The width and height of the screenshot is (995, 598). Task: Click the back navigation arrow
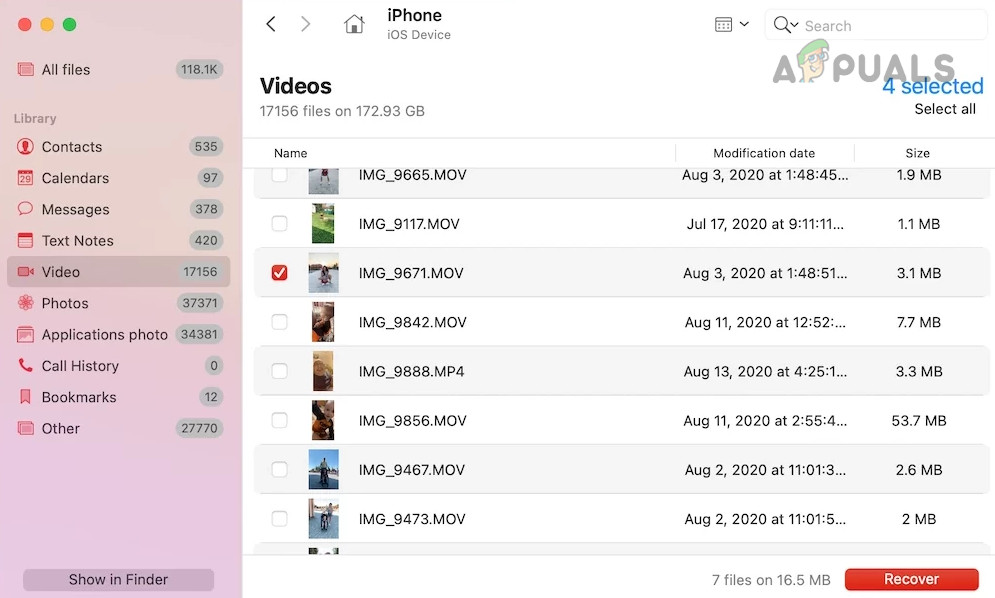click(x=271, y=23)
